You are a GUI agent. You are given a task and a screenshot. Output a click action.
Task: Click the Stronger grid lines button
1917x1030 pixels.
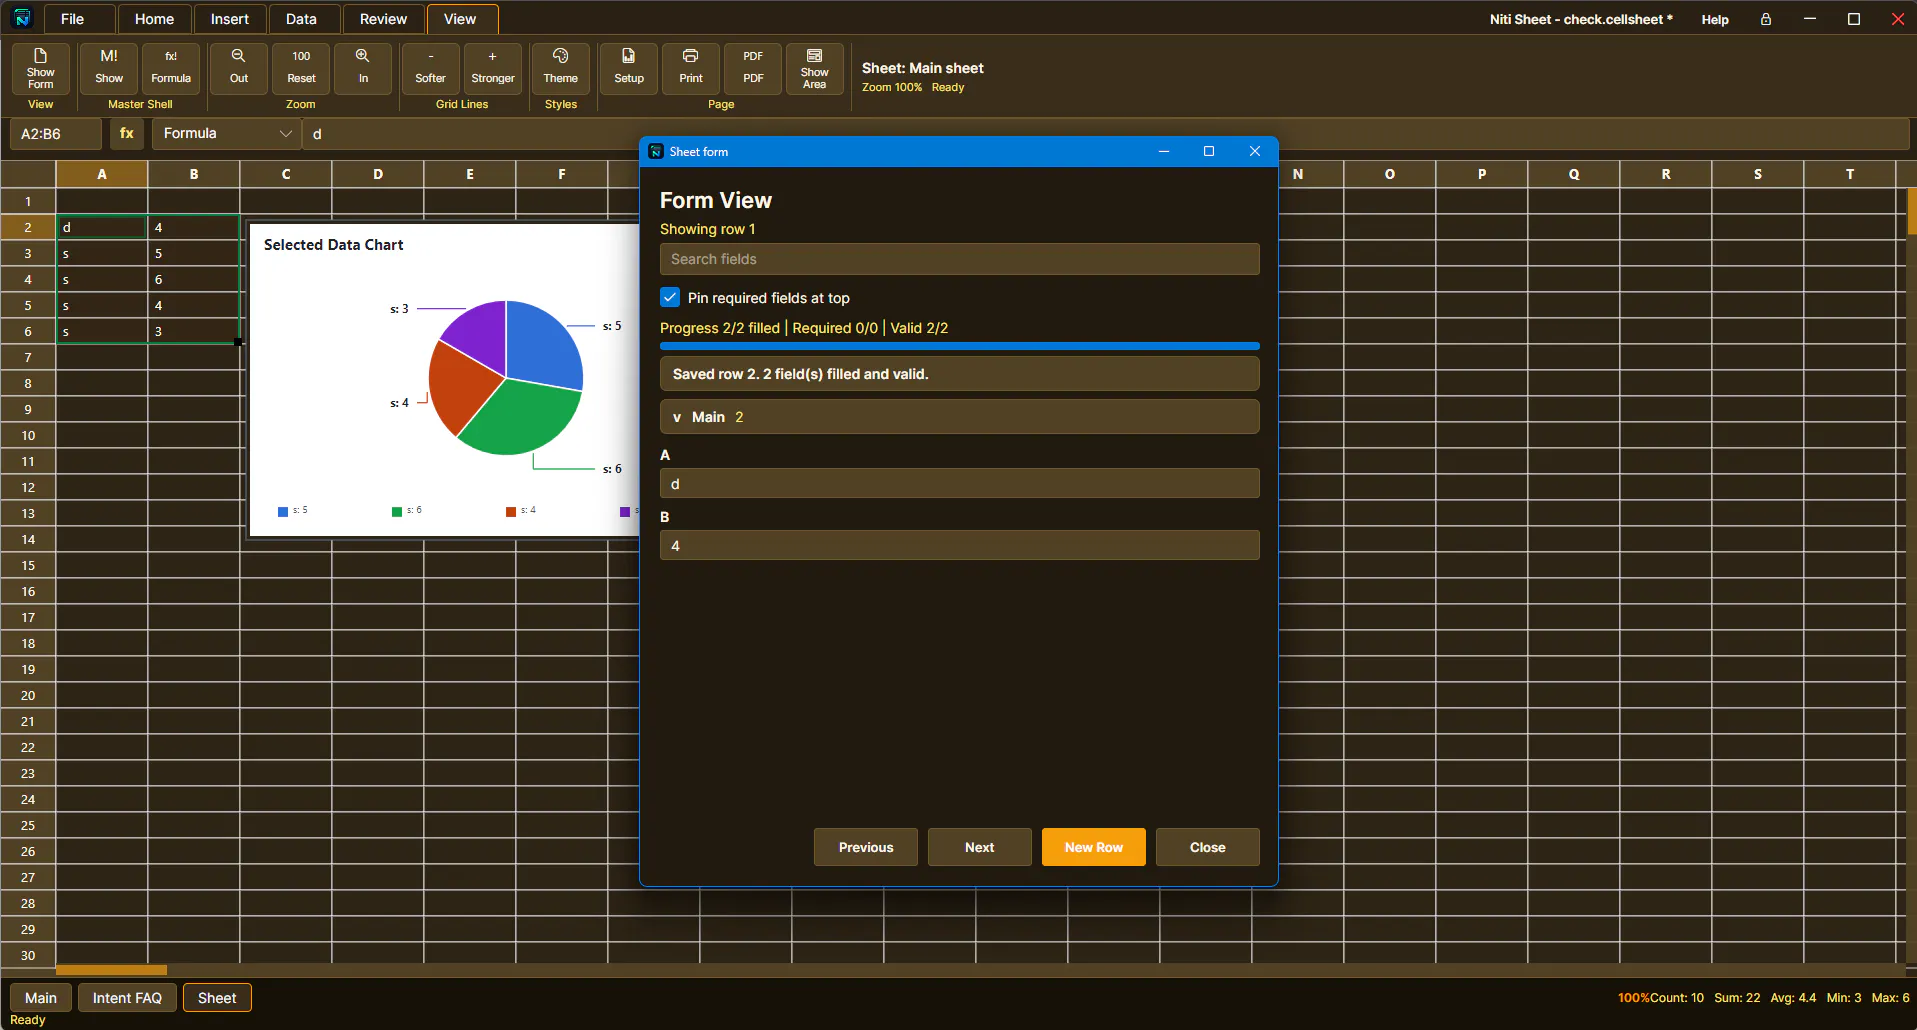pos(493,68)
